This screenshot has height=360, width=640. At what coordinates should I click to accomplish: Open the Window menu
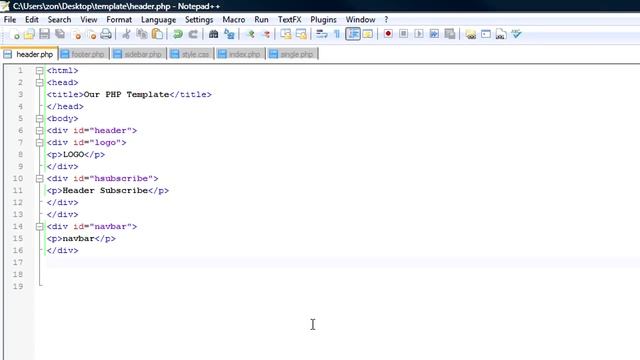tap(360, 20)
